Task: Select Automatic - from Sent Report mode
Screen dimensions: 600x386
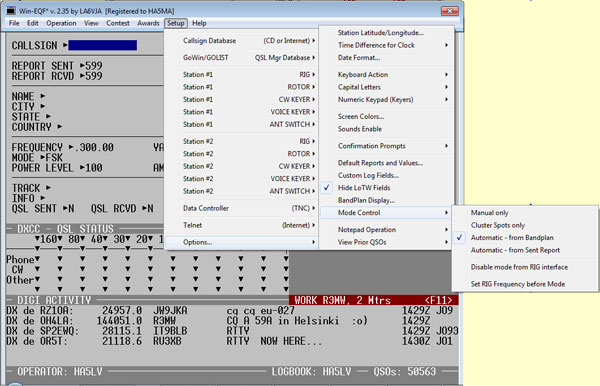Action: pyautogui.click(x=525, y=250)
